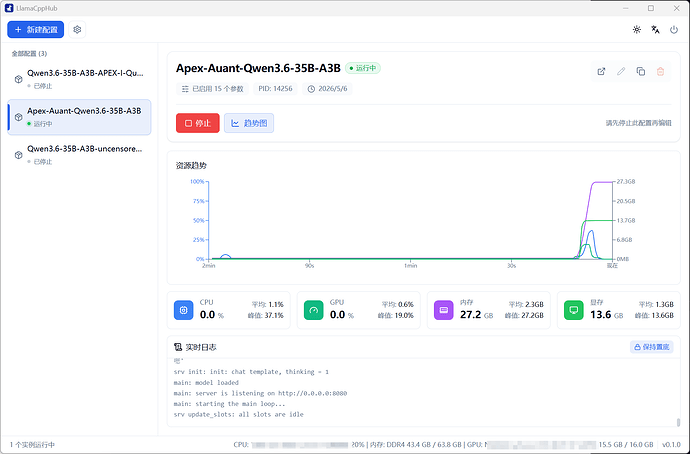690x454 pixels.
Task: Click cube icon of Qwen3.6-35B-A3B-APEX-I-Qu... item
Action: 18,79
